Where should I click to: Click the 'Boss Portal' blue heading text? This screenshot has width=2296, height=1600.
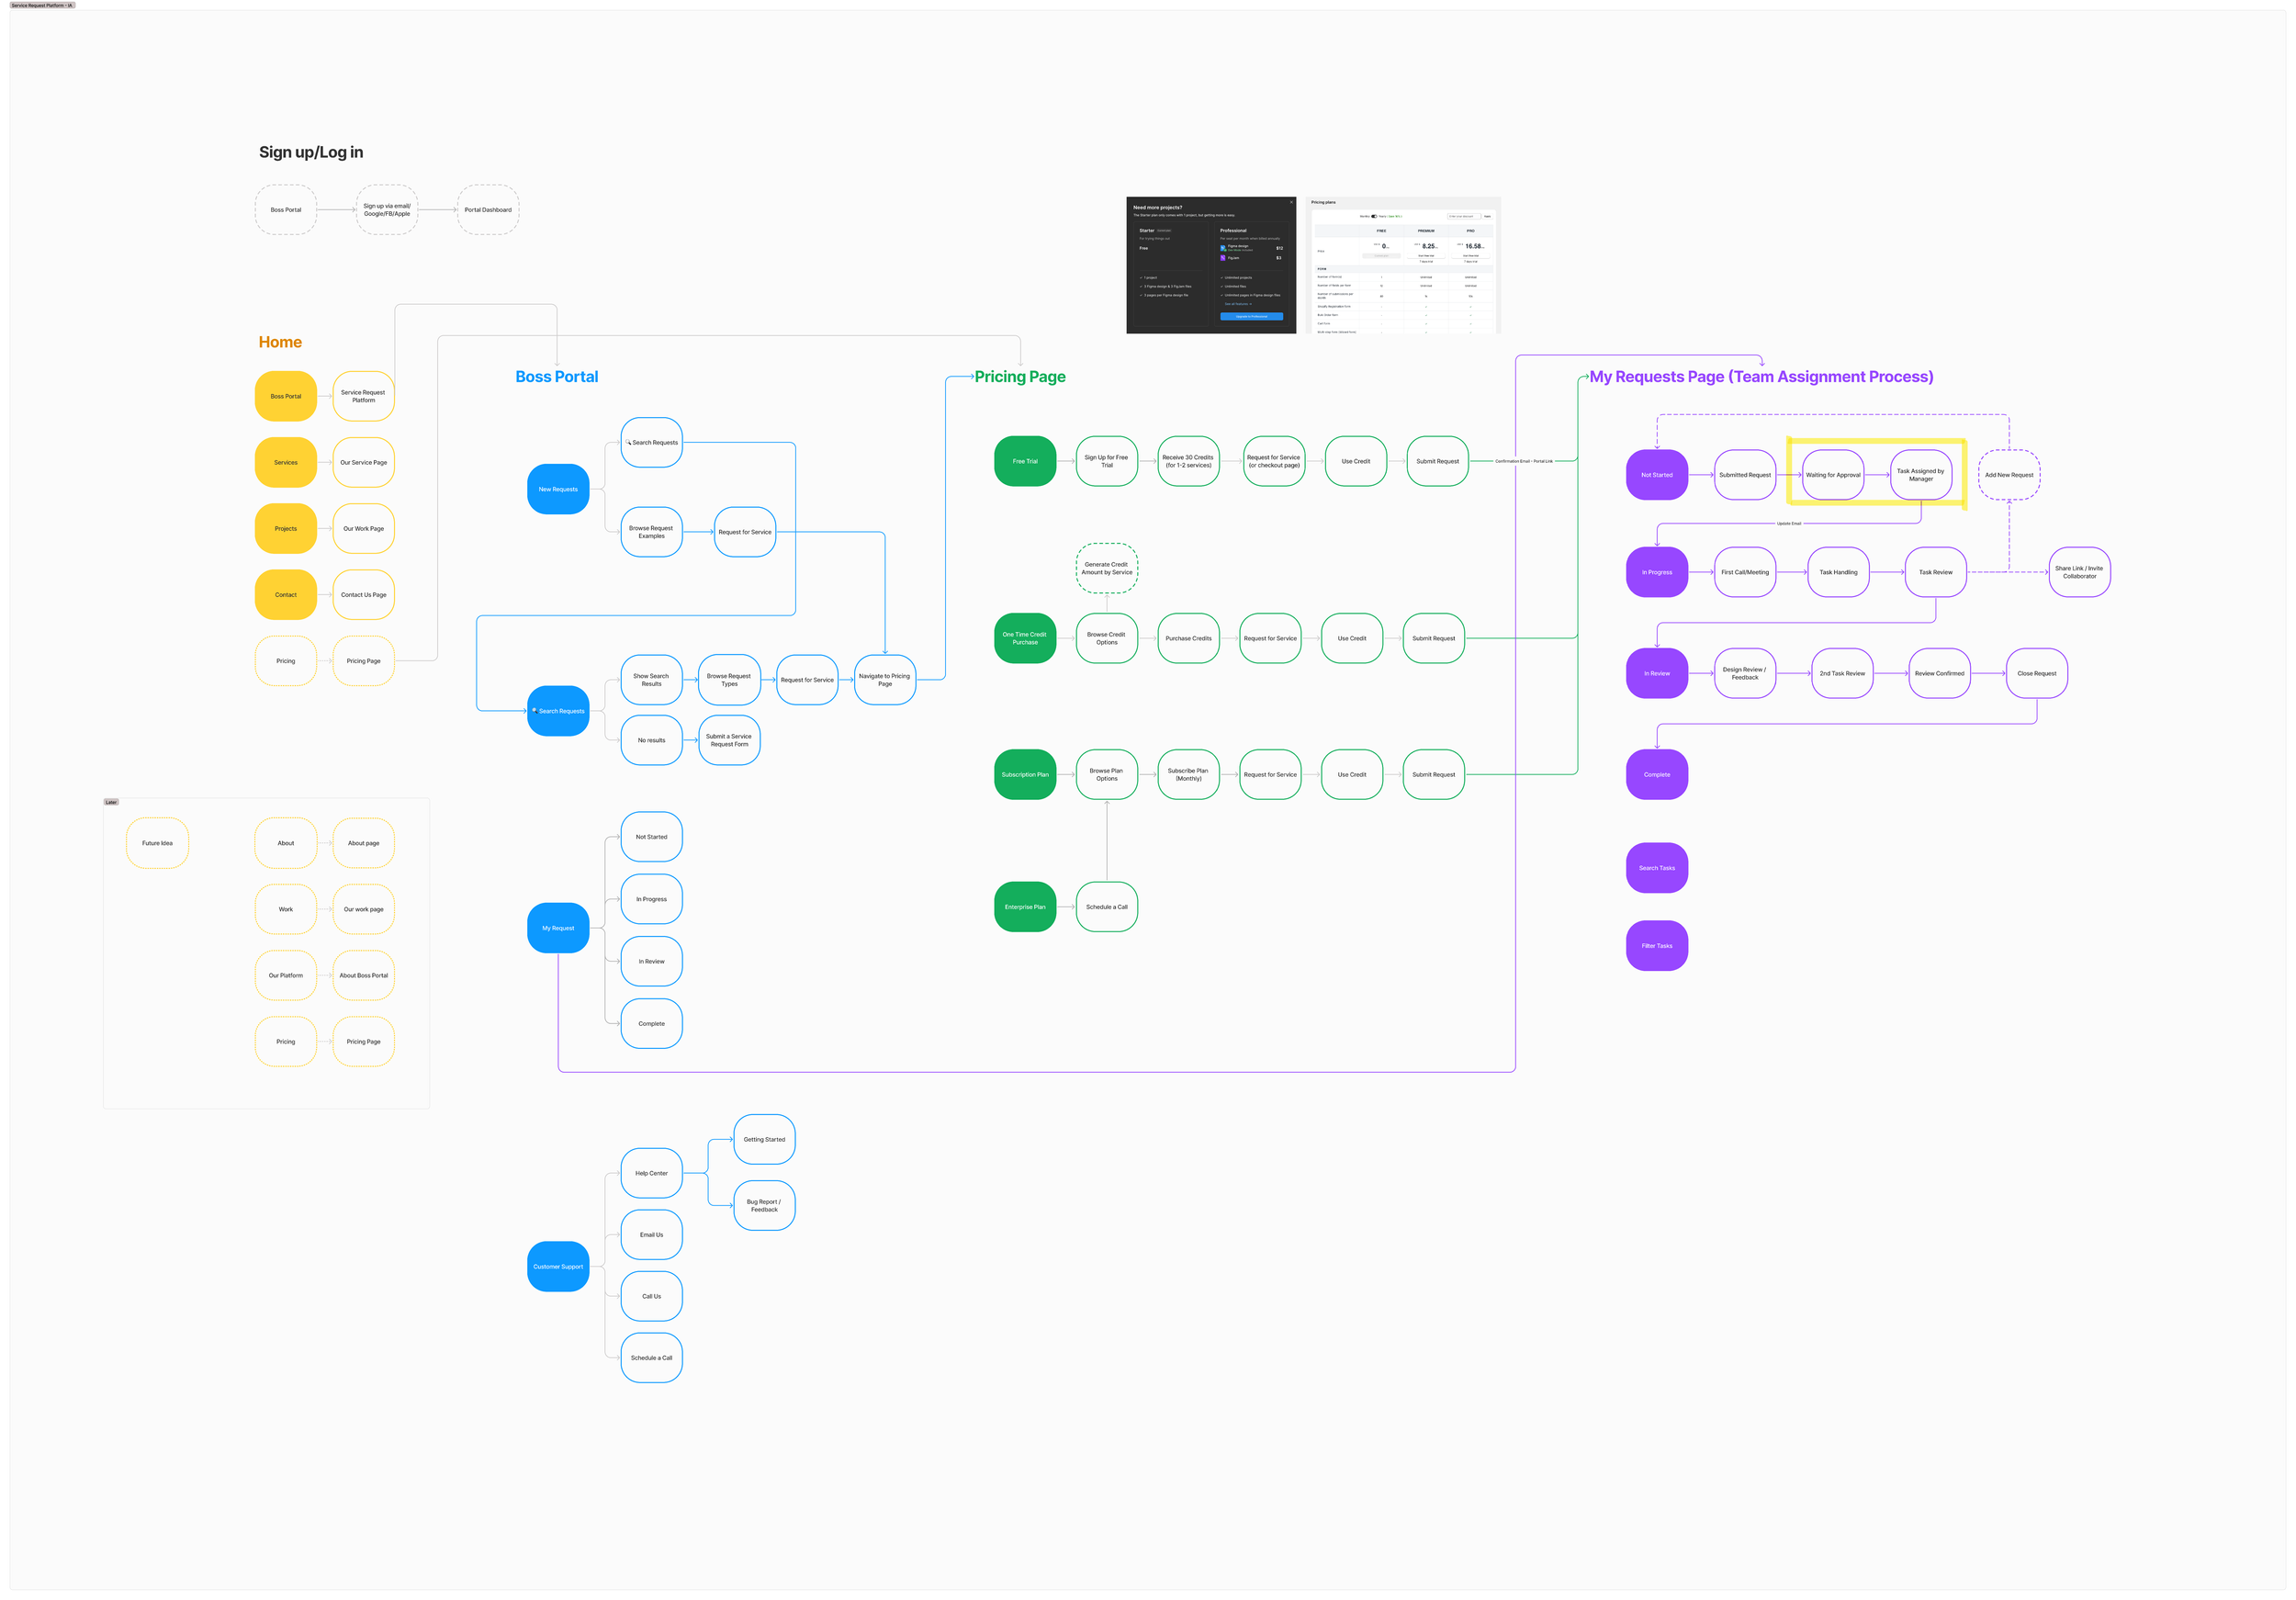[557, 377]
